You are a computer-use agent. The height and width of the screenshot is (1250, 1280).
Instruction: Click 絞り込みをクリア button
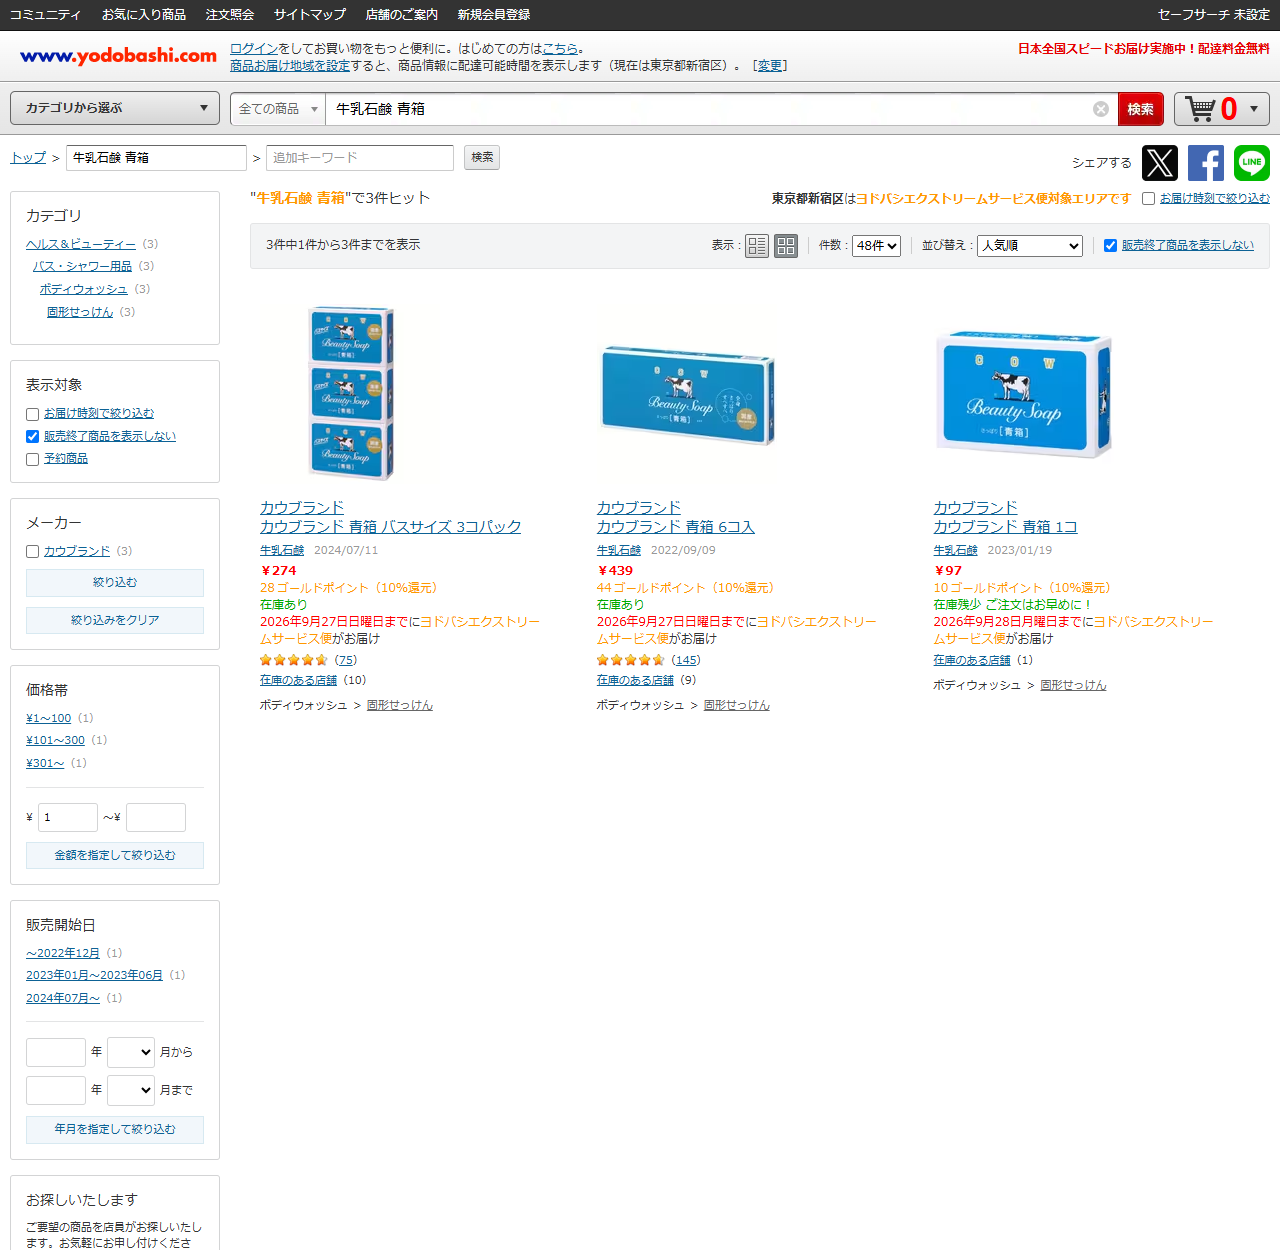point(115,621)
